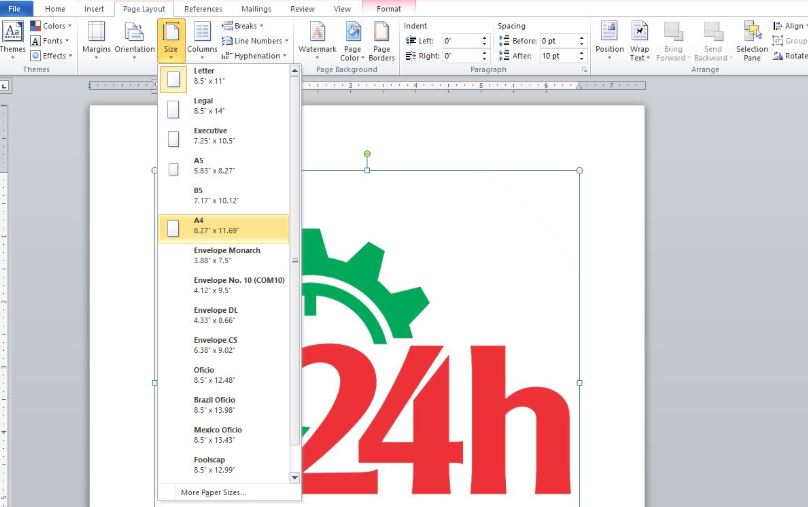Open the Themes gallery
Screen dimensions: 808x507
[13, 40]
